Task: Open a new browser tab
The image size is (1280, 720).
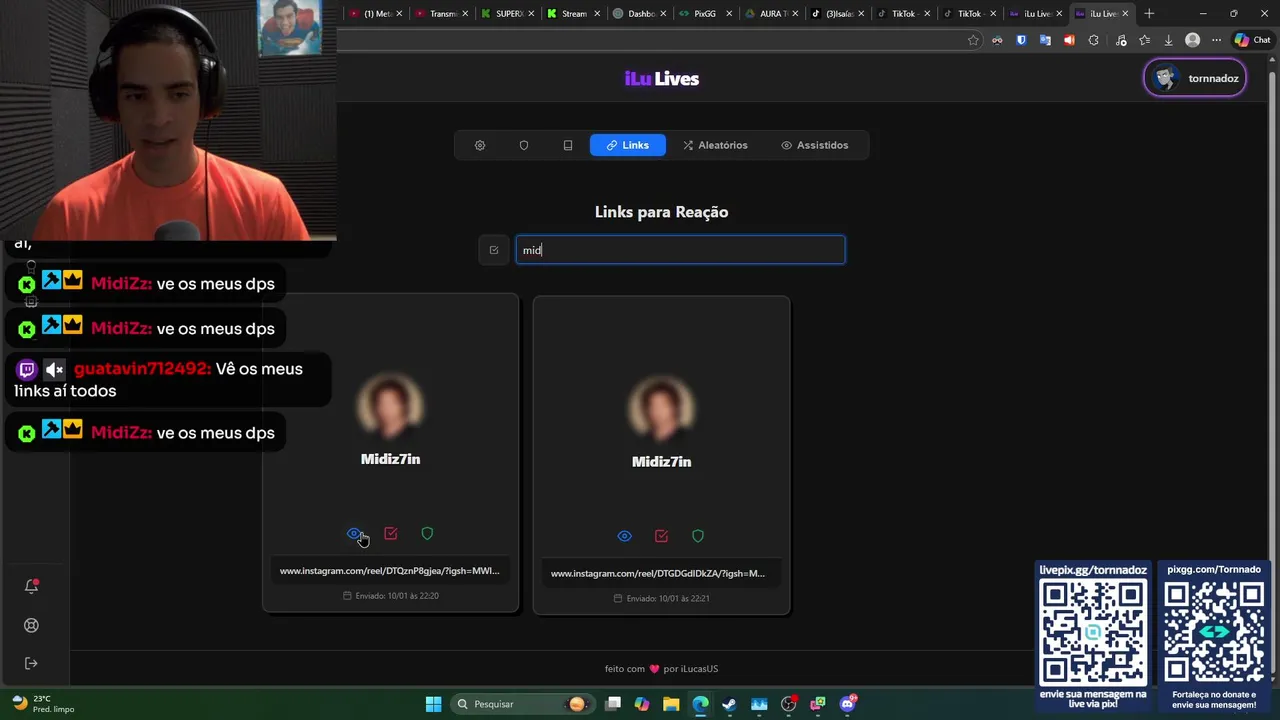Action: click(x=1149, y=14)
